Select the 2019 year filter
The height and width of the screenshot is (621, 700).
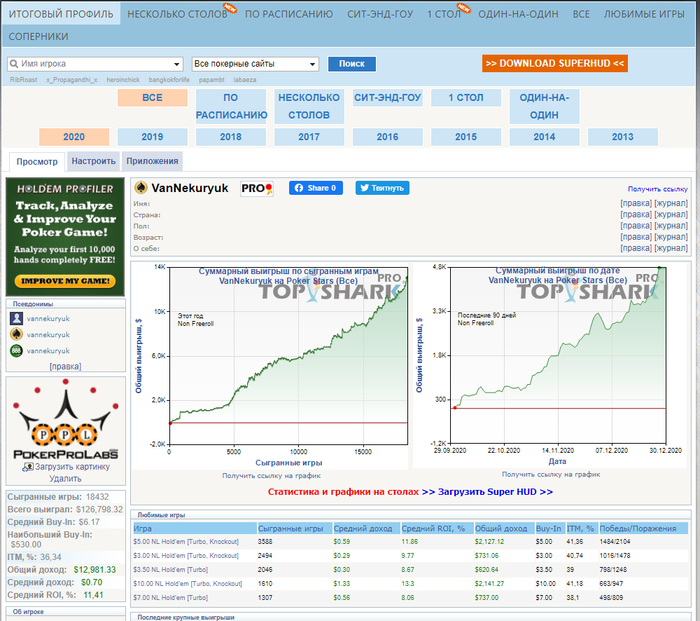(152, 137)
